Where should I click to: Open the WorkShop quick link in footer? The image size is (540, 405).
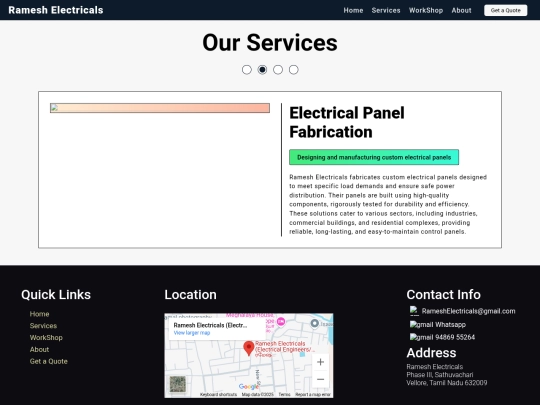(46, 338)
